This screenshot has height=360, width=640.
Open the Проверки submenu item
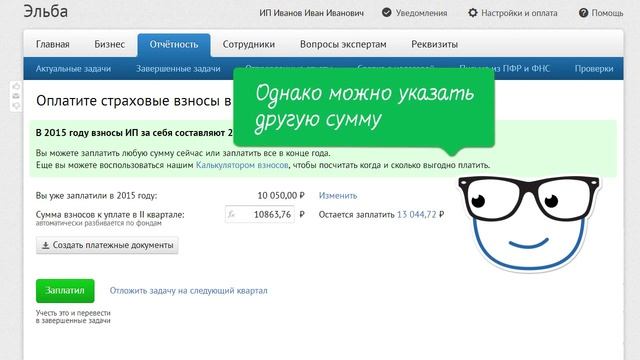594,69
